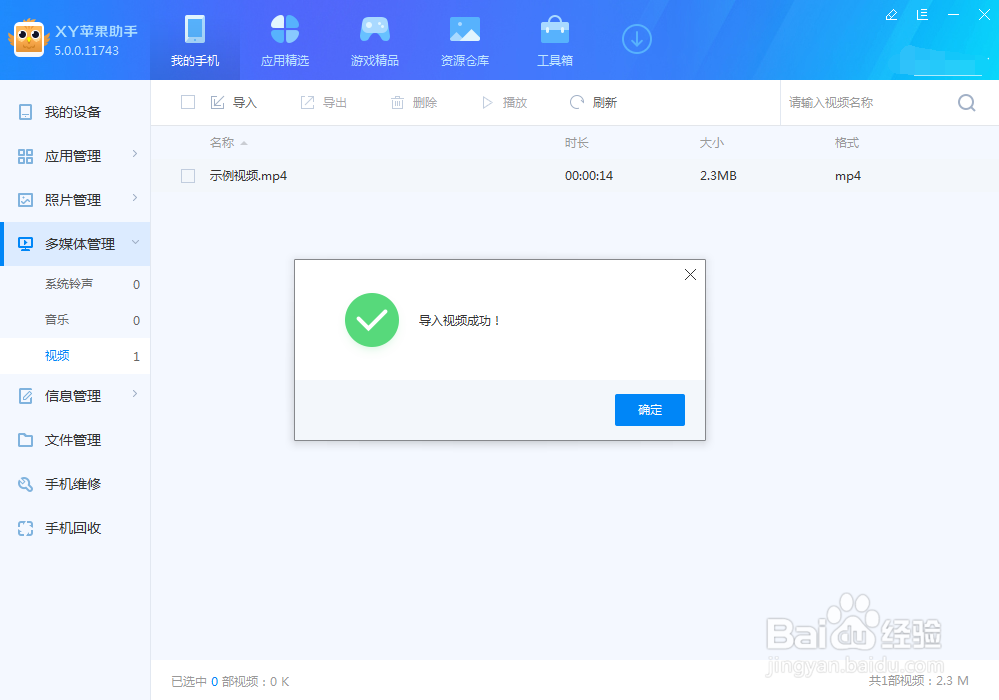Click the circular download manager icon

[636, 38]
